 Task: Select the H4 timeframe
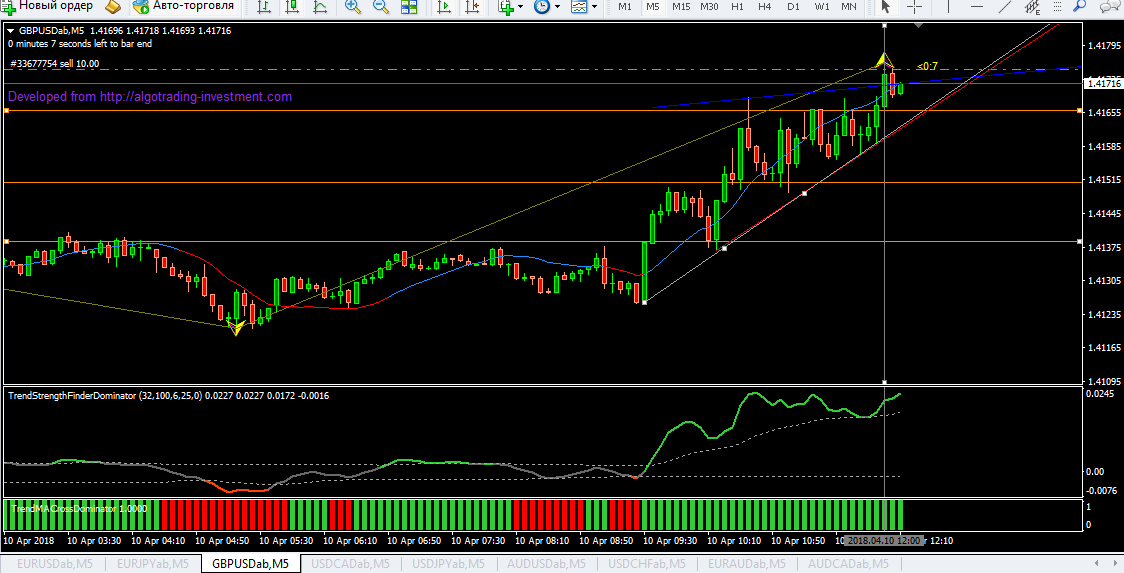[x=765, y=6]
